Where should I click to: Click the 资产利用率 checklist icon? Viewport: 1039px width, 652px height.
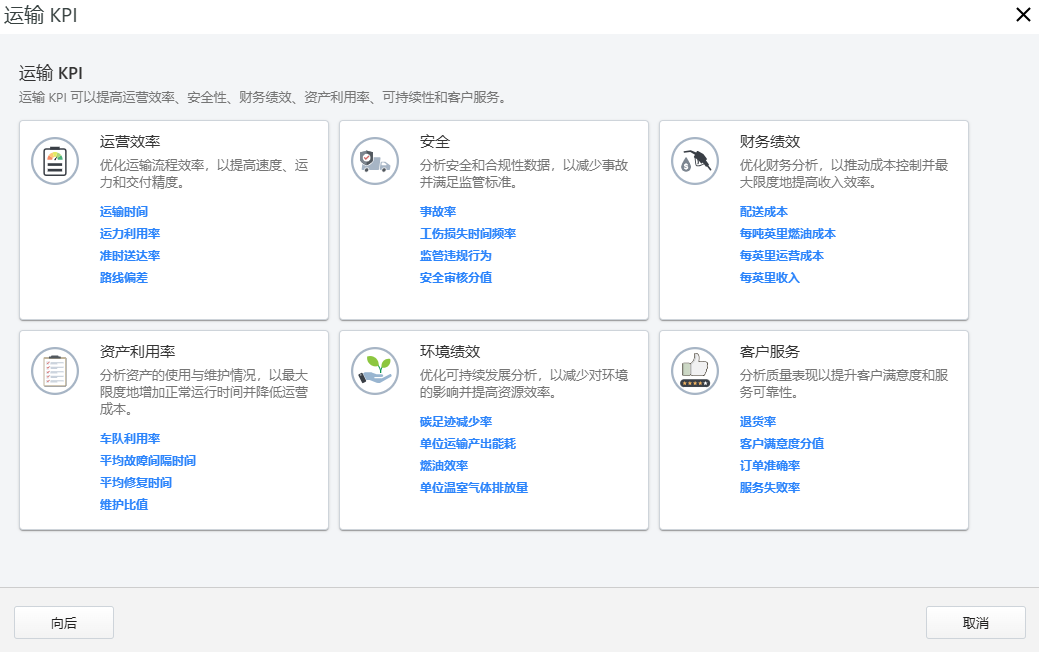(55, 370)
